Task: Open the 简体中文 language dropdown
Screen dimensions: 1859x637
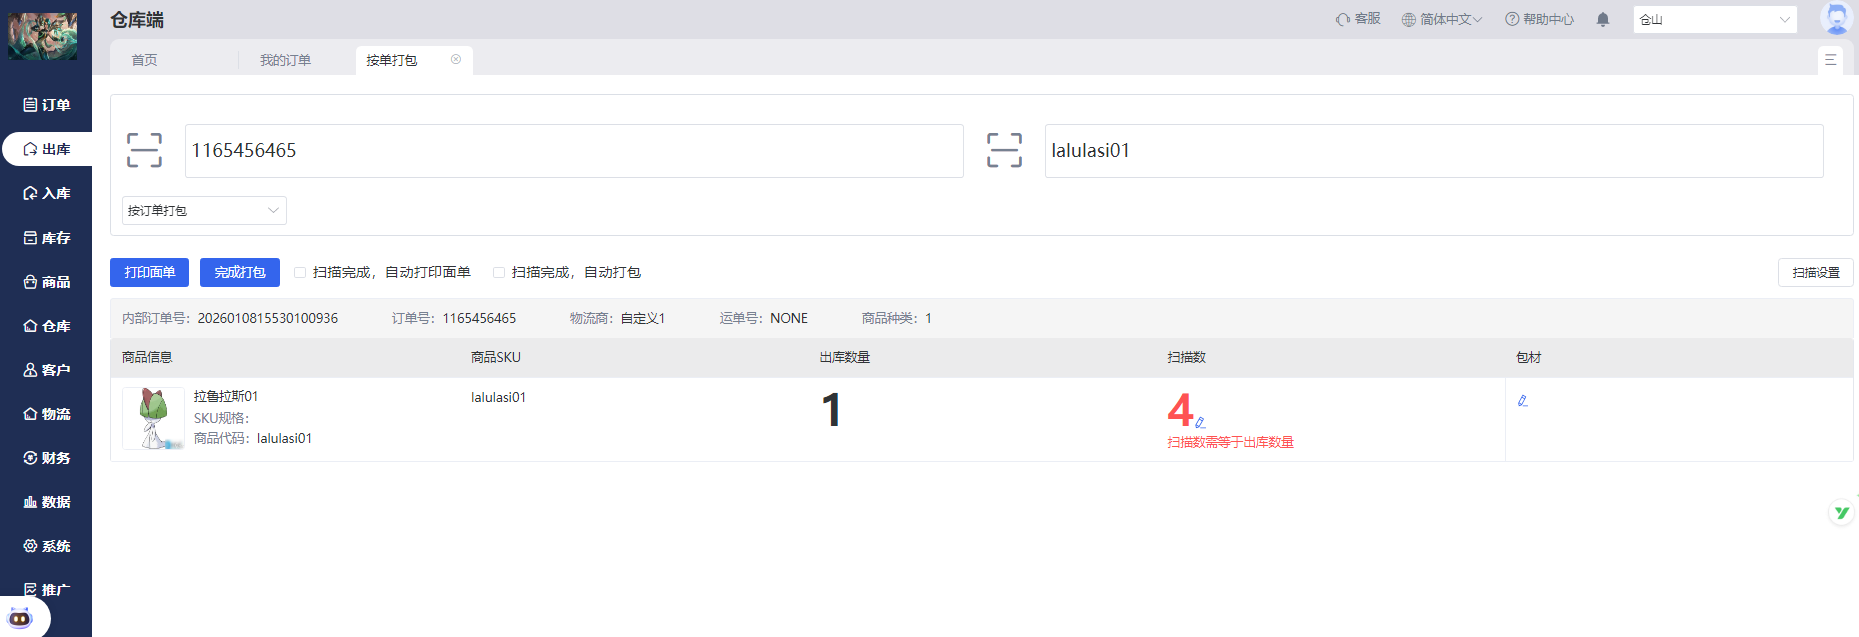Action: pos(1442,19)
